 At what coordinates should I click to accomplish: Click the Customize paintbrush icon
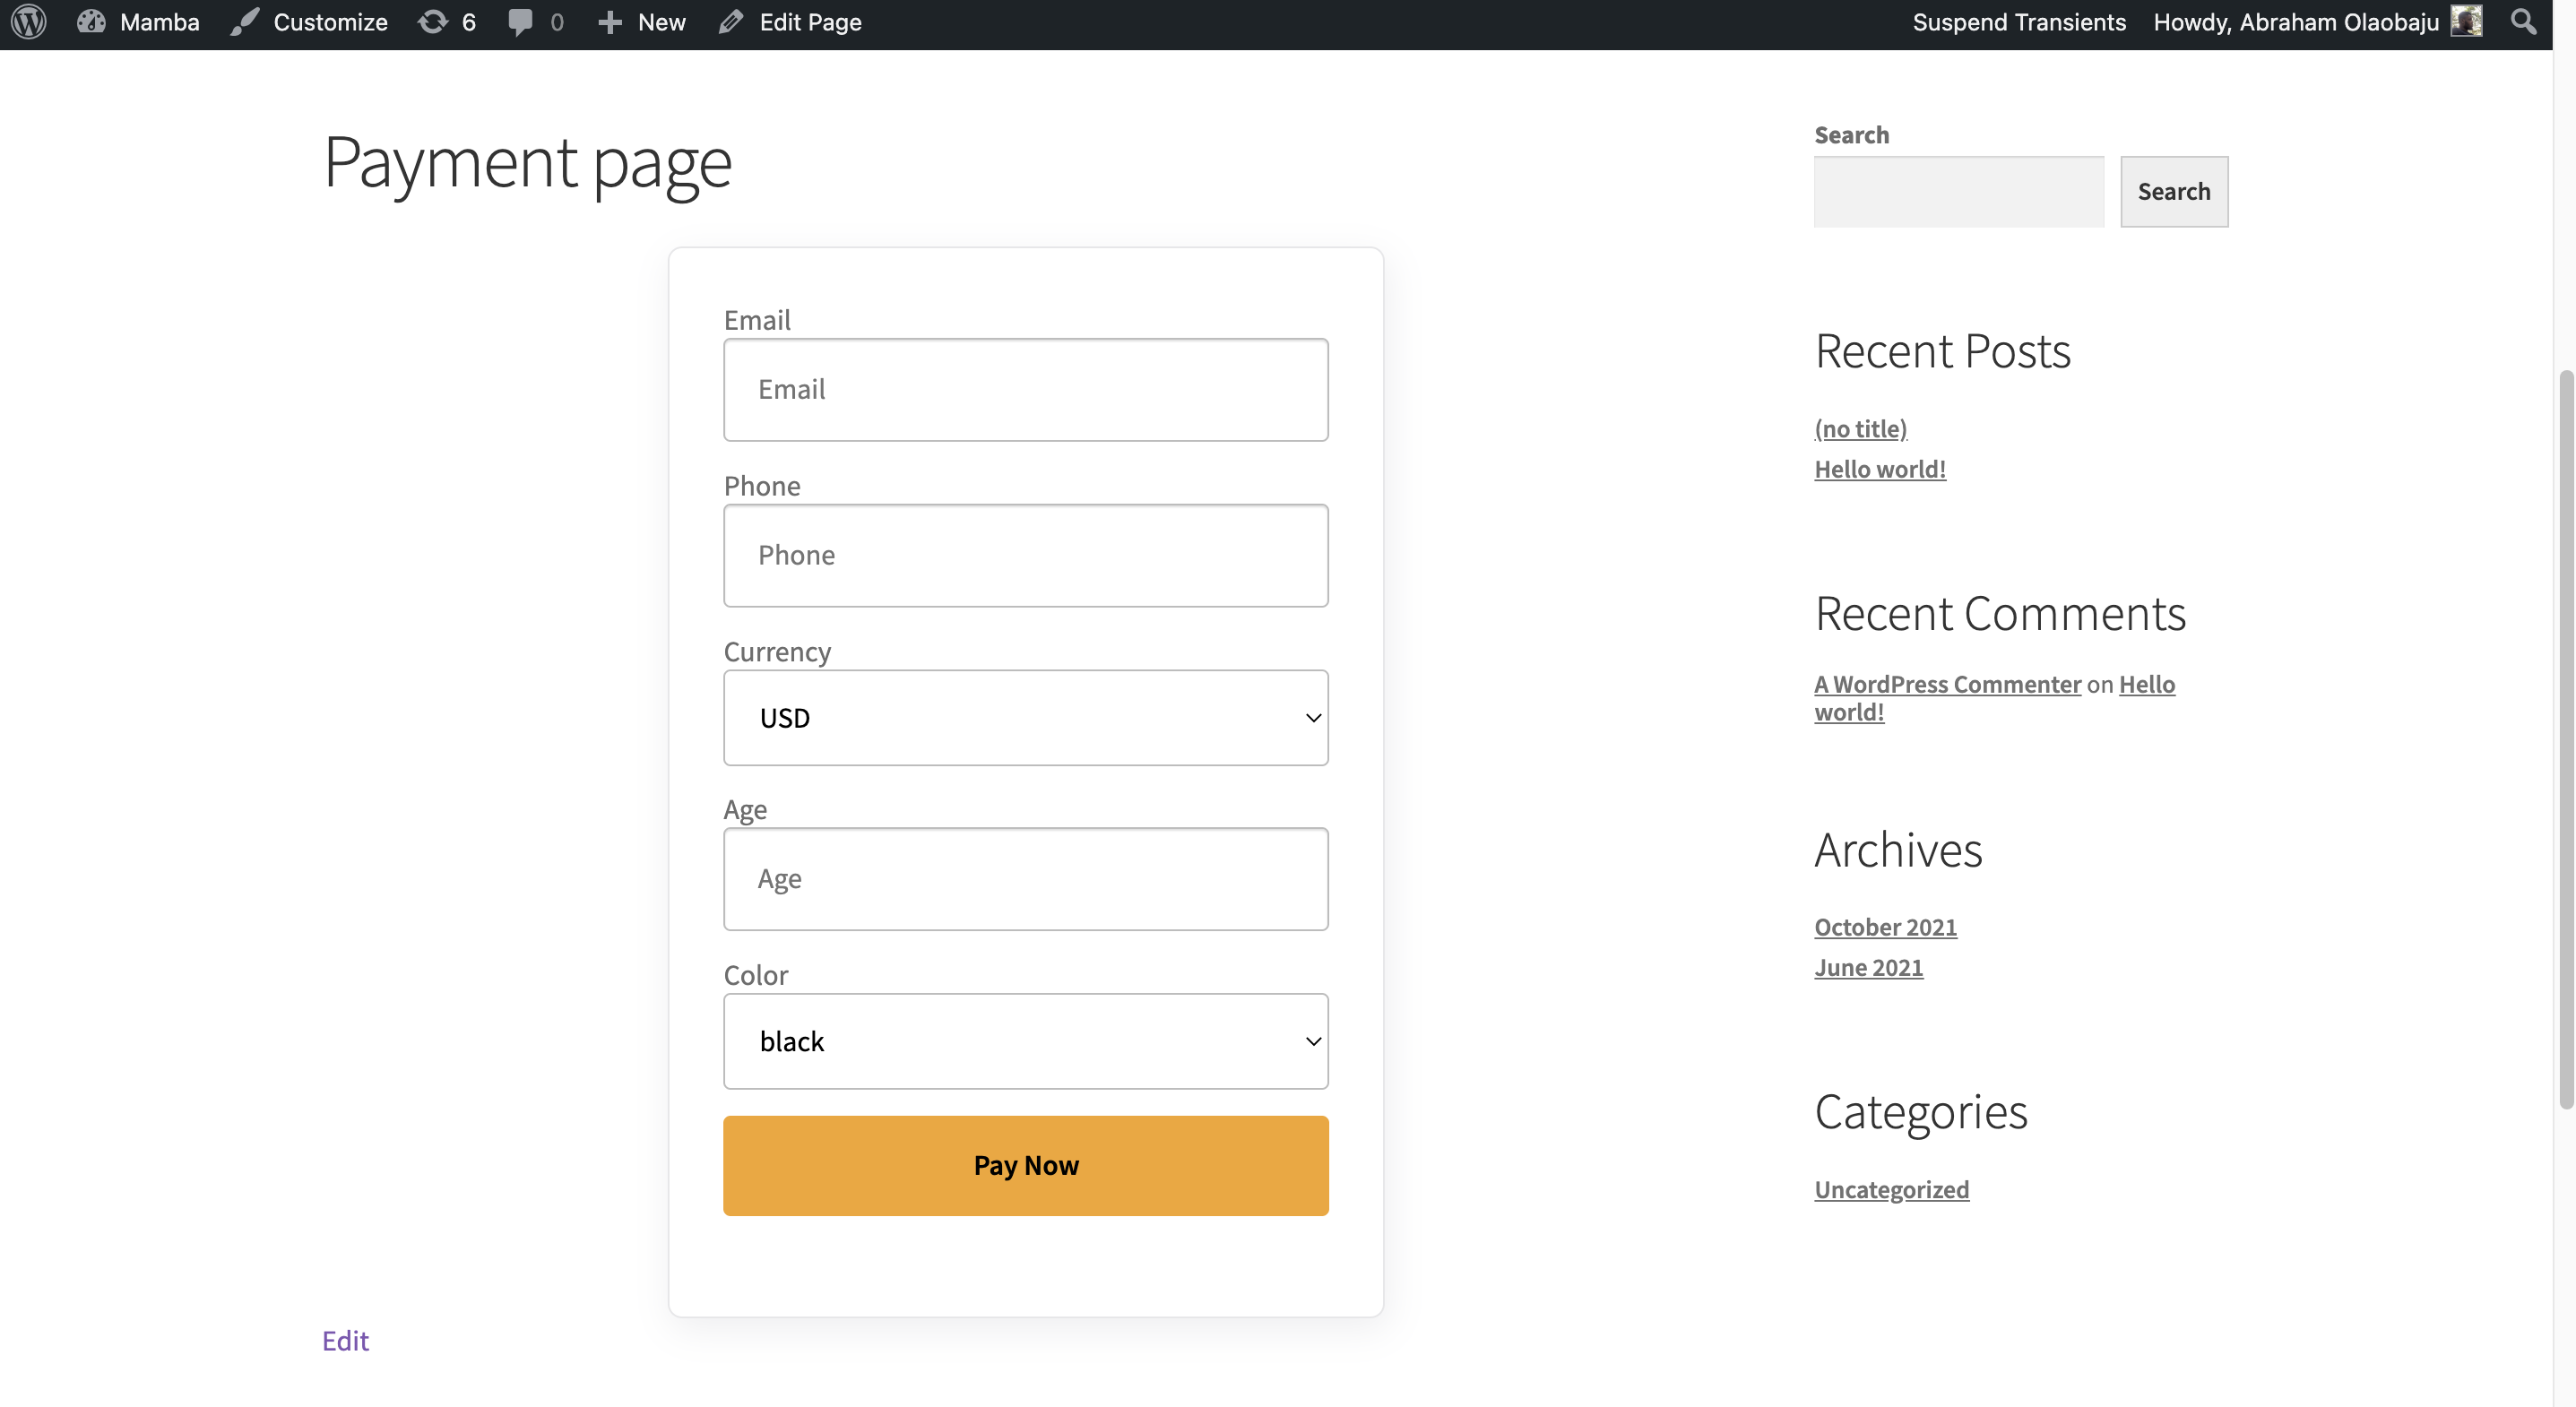tap(245, 22)
